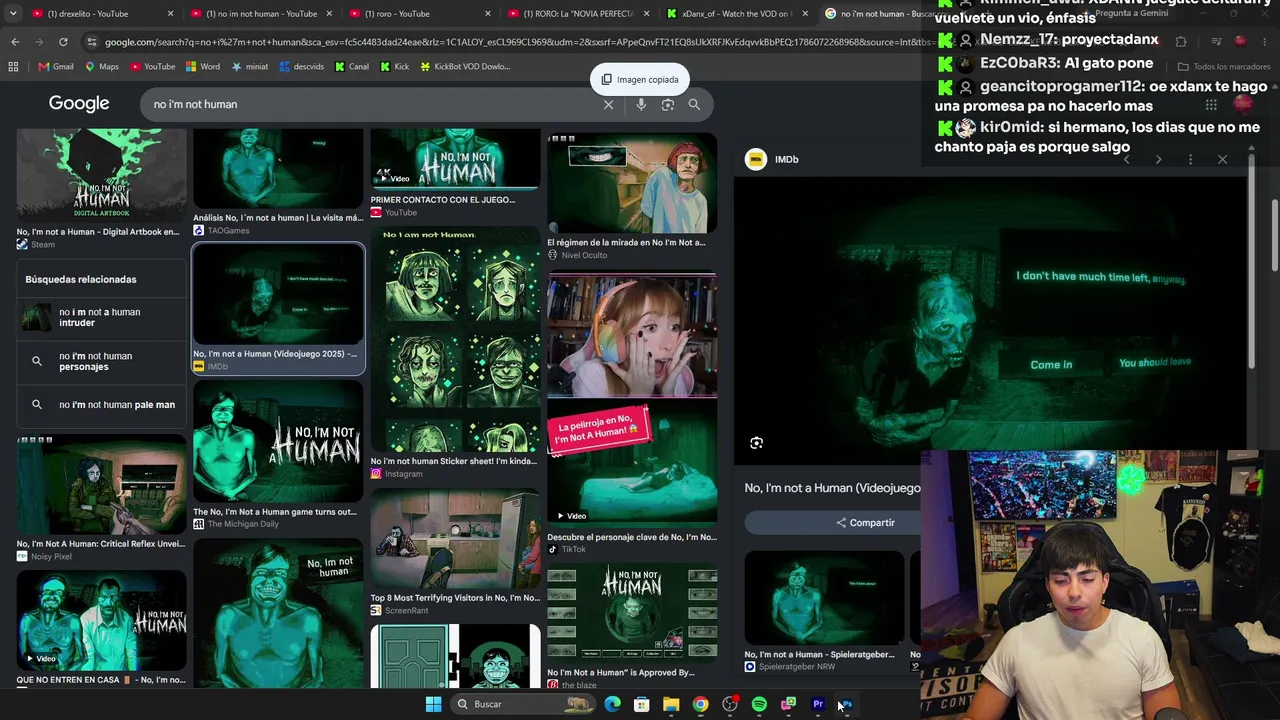
Task: Open the KickBot VOD Downloader bookmark
Action: pos(465,67)
